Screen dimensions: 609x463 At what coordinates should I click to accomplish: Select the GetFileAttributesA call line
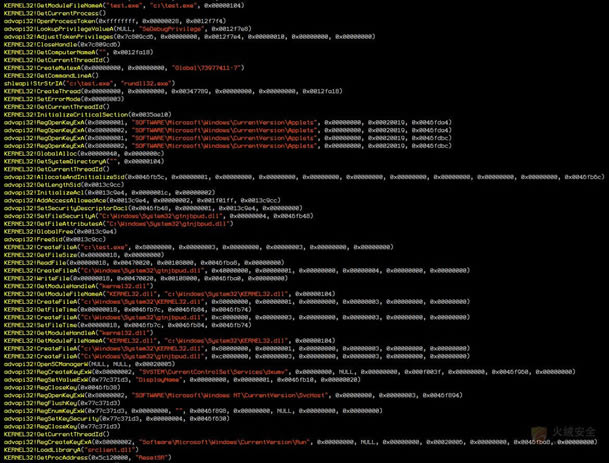(x=100, y=223)
